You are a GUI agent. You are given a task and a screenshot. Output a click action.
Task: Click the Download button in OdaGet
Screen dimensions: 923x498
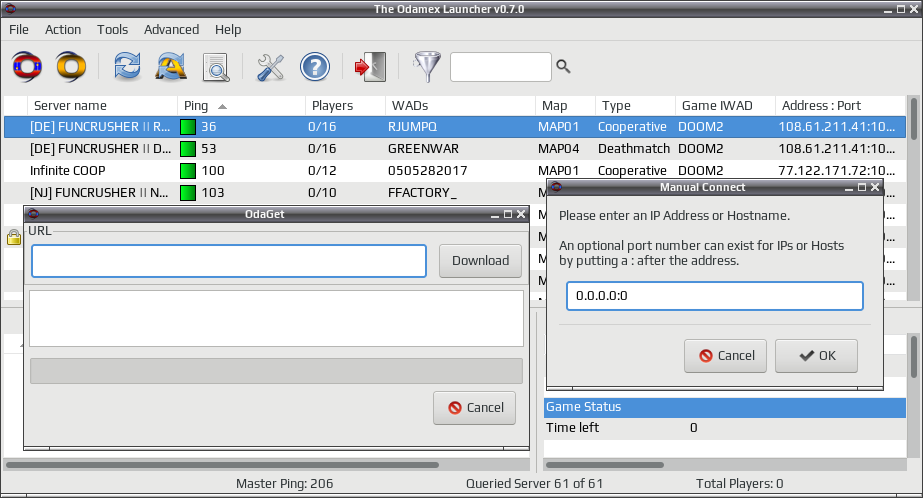coord(480,261)
